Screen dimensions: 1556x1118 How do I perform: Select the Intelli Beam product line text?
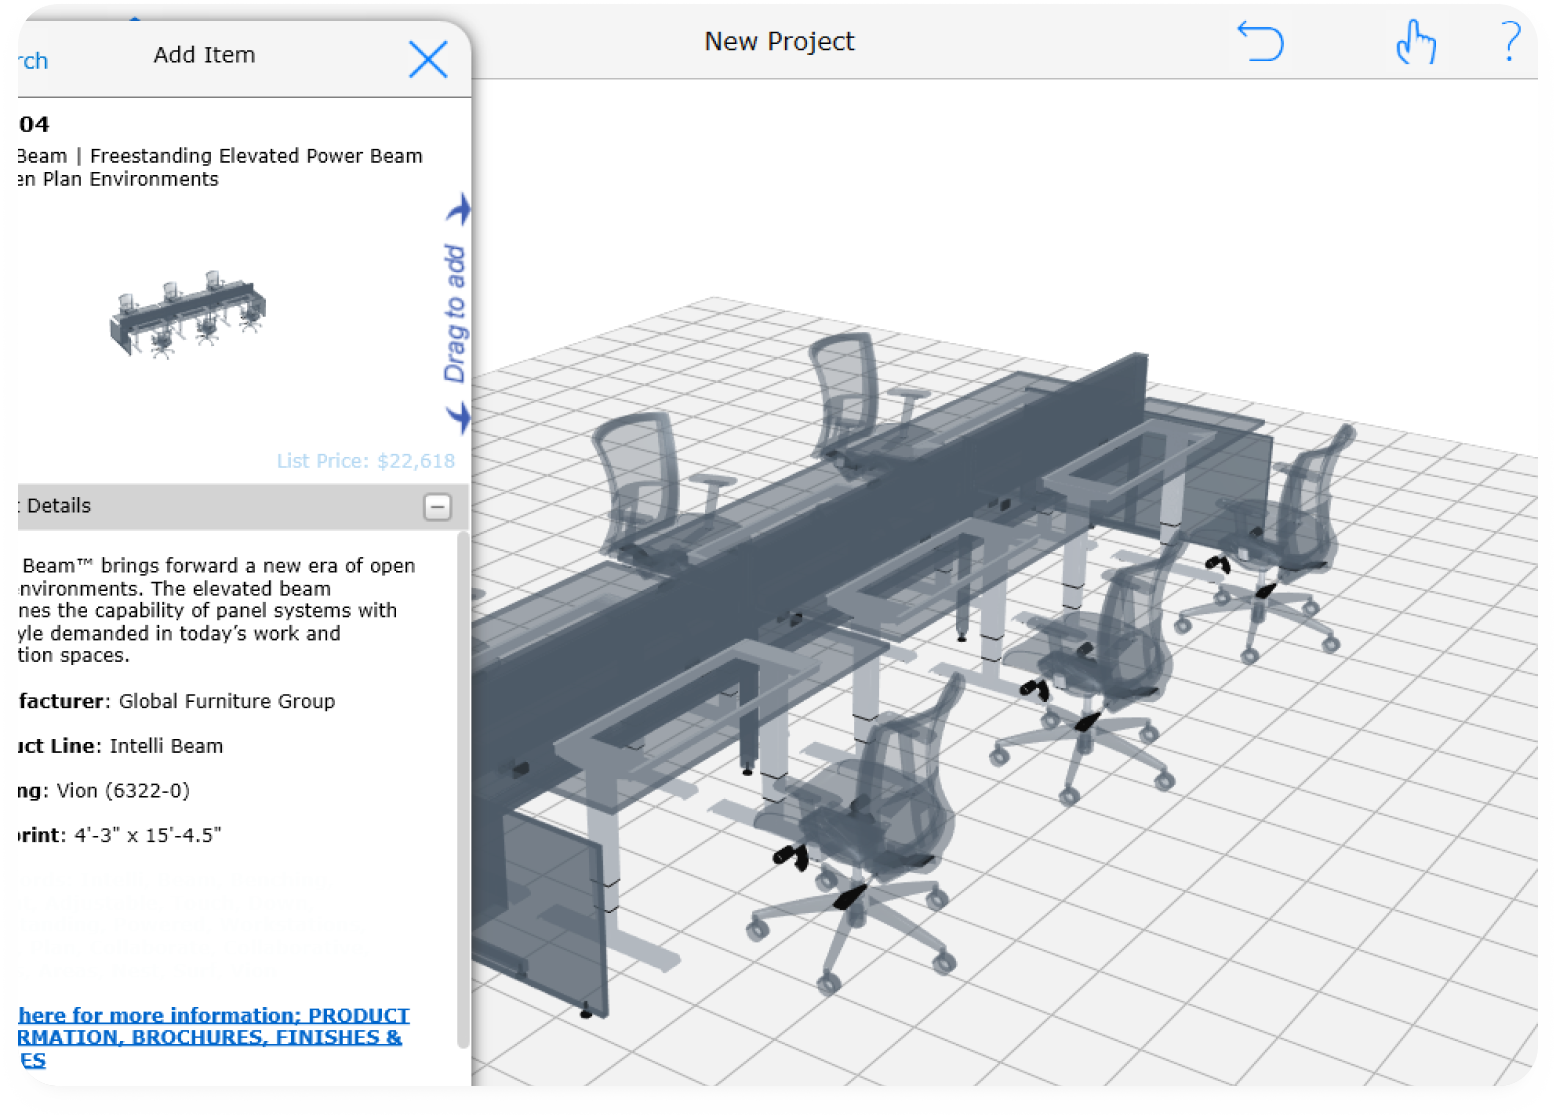pyautogui.click(x=166, y=746)
